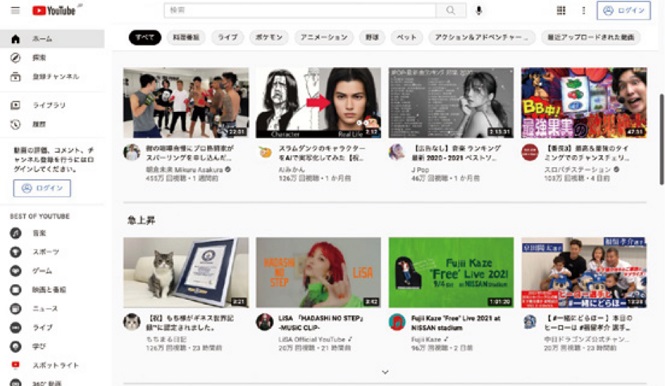Click the search magnifier button
665x386 pixels.
click(451, 10)
